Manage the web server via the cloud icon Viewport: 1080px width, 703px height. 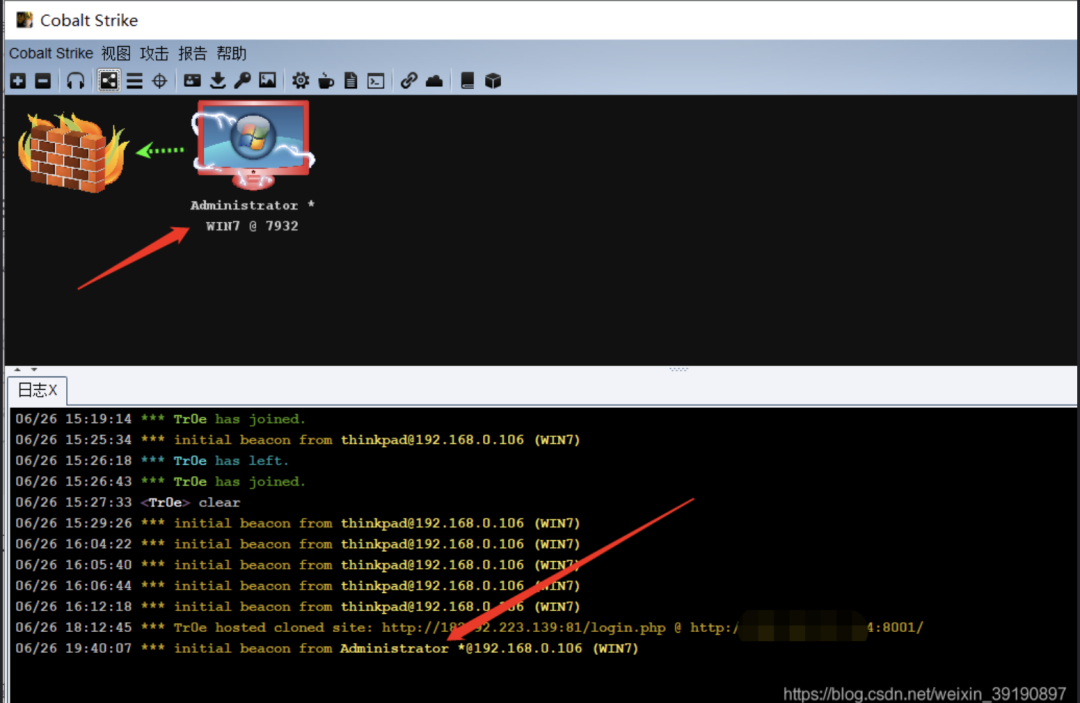(x=434, y=81)
